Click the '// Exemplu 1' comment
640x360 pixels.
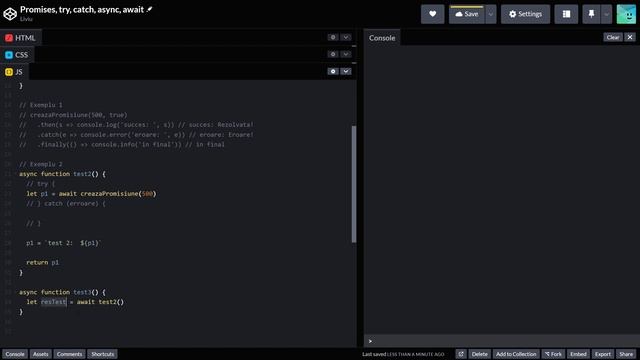tap(41, 105)
